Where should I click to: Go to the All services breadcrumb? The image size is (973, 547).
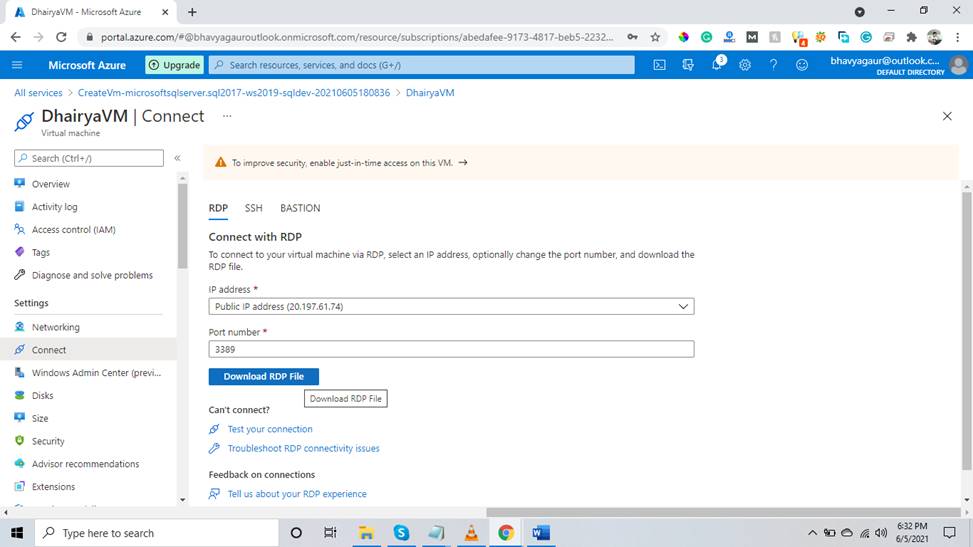pos(38,93)
